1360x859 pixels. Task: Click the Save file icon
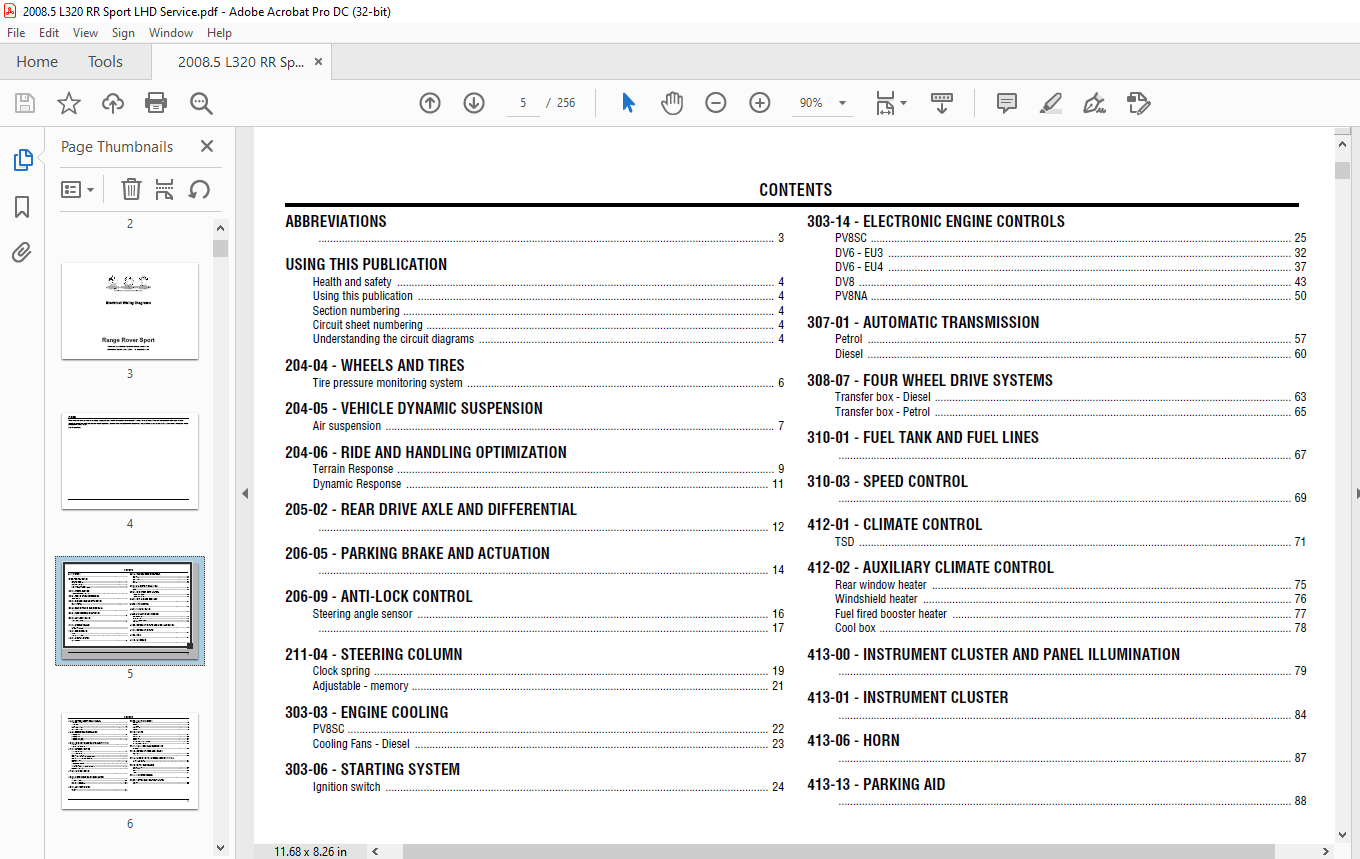[25, 103]
